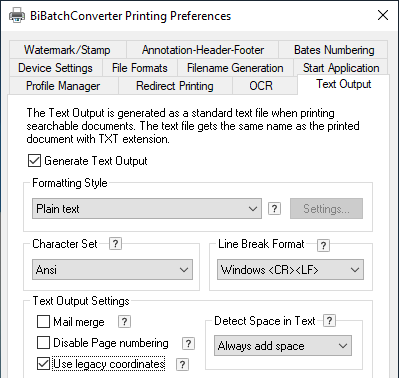
Task: Expand the Plain text formatting dropdown
Action: [147, 209]
